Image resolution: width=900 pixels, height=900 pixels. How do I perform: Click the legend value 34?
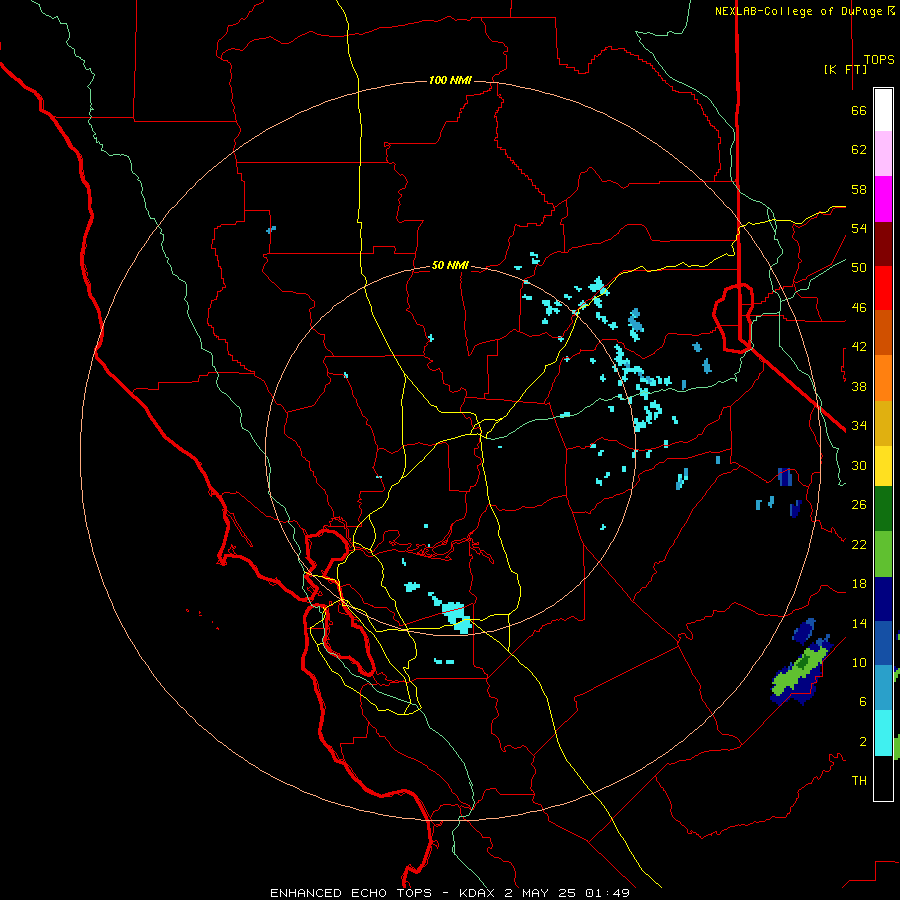click(x=859, y=426)
